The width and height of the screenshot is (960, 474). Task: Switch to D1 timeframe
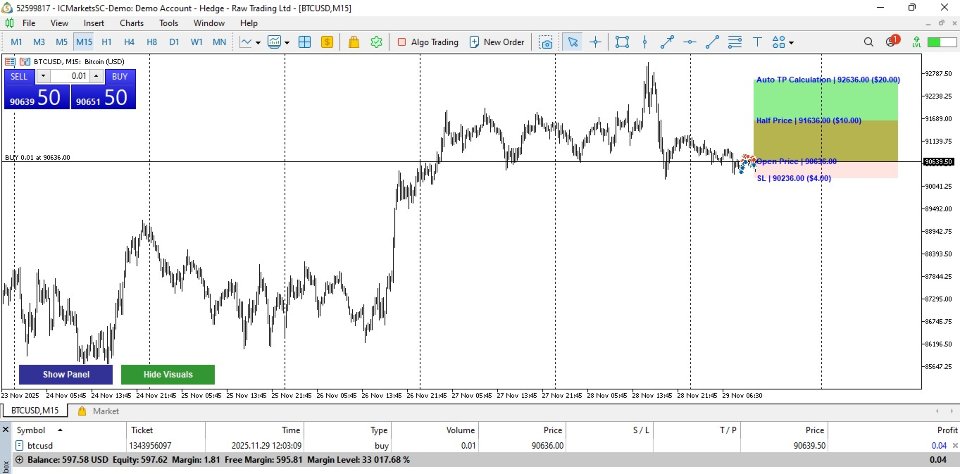(x=174, y=42)
